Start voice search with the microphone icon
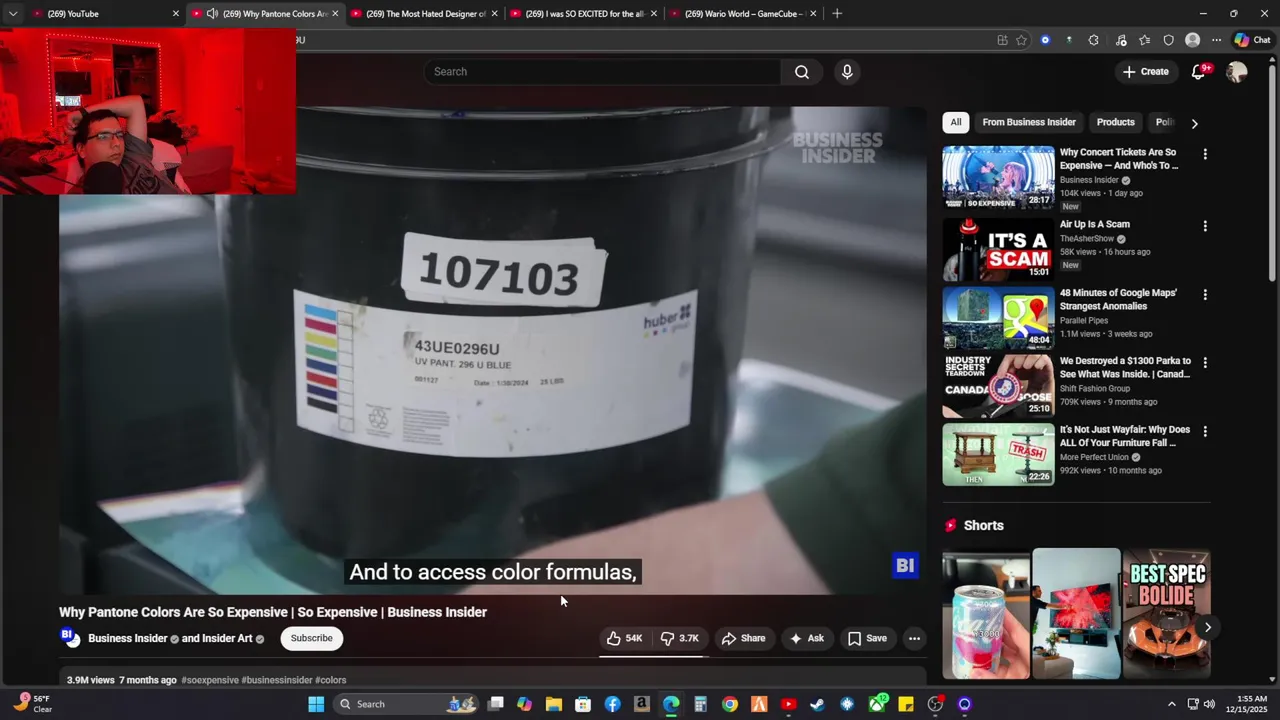 [847, 72]
